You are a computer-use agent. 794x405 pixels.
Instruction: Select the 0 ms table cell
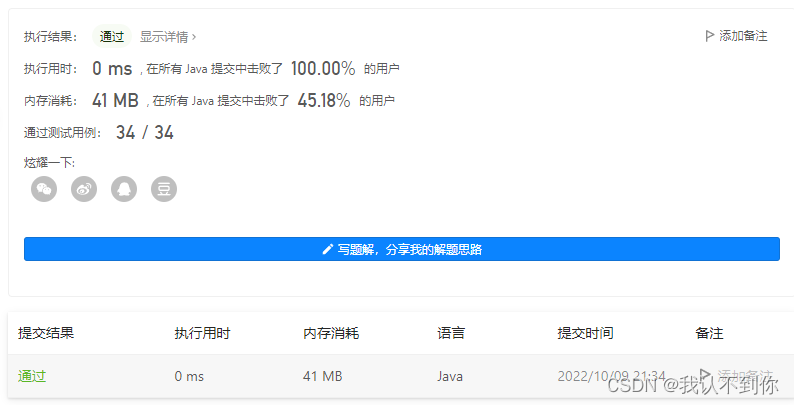(189, 376)
